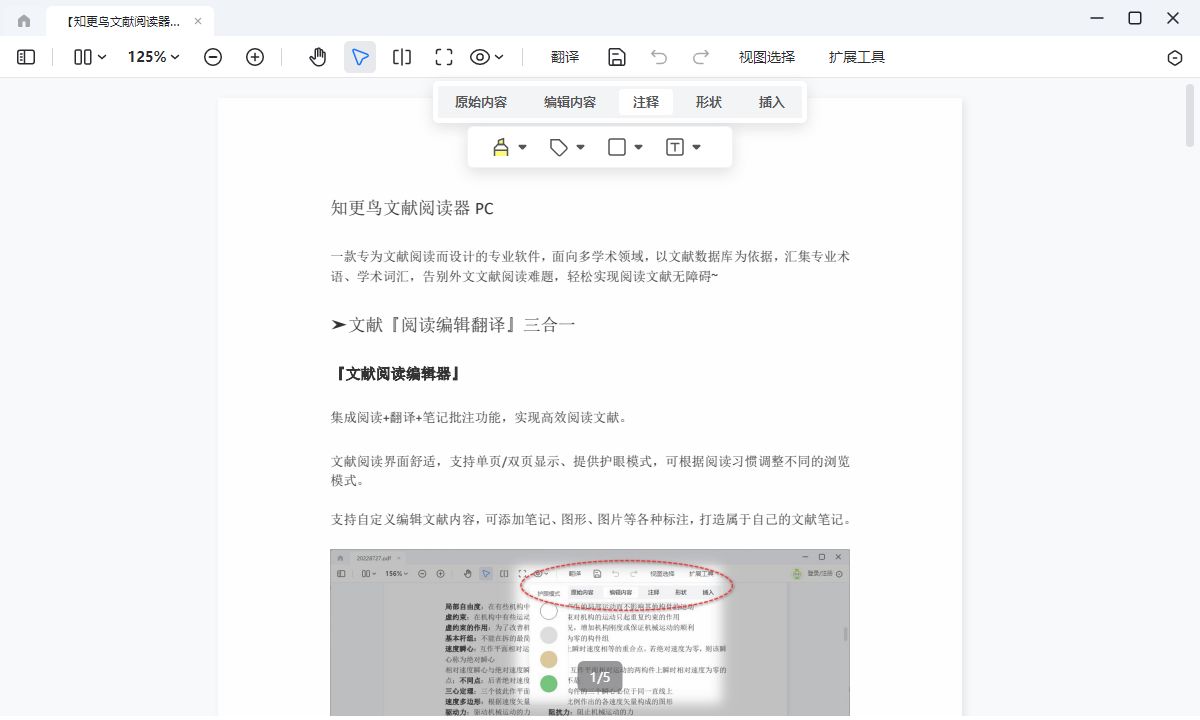
Task: Enter full screen mode
Action: tap(444, 57)
